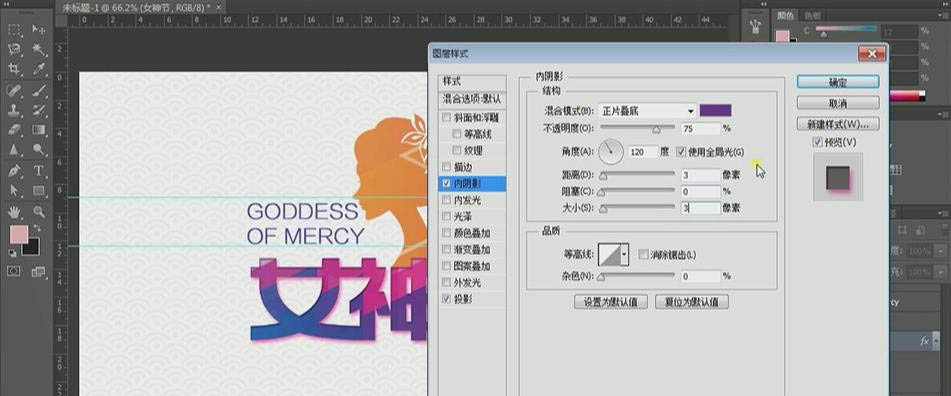Image resolution: width=951 pixels, height=396 pixels.
Task: Toggle 使用全局光 (Use Global Light) checkbox
Action: point(681,152)
